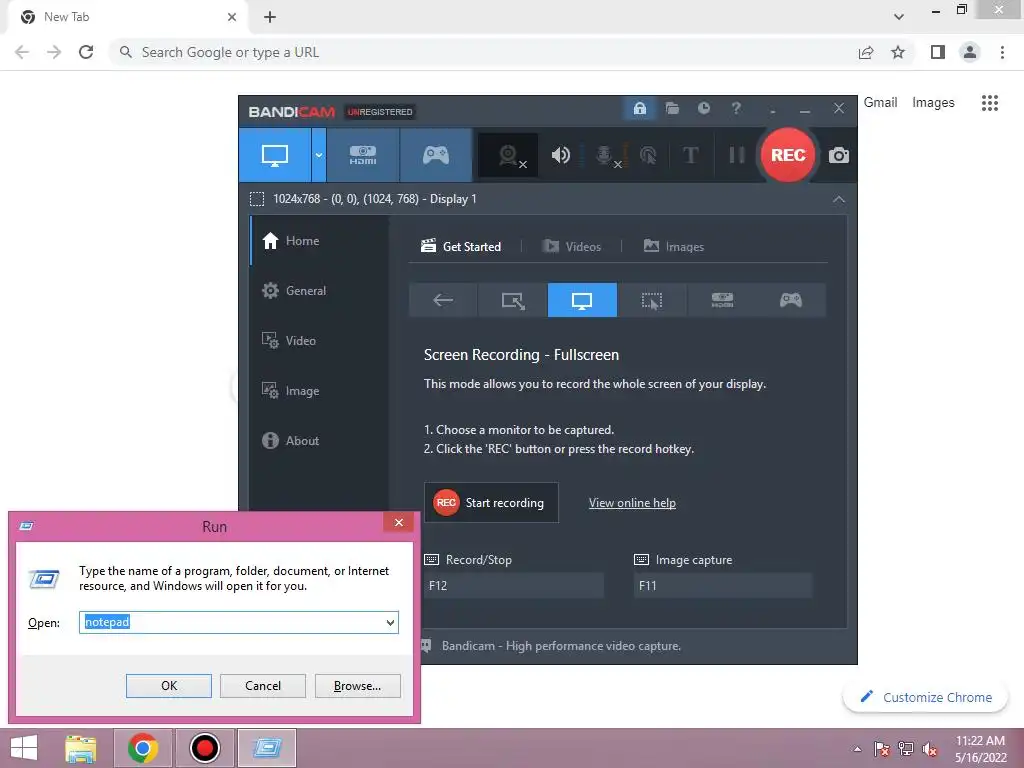Viewport: 1024px width, 768px height.
Task: Open About section in Bandicam sidebar
Action: pos(319,441)
